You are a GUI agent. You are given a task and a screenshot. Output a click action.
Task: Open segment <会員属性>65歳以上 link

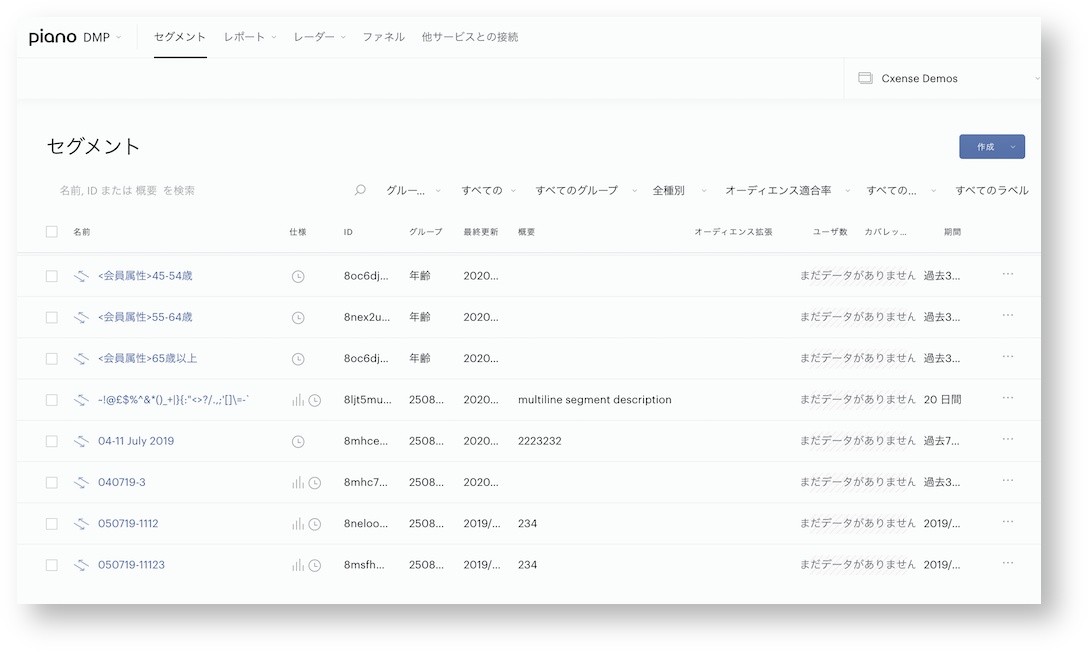(147, 358)
